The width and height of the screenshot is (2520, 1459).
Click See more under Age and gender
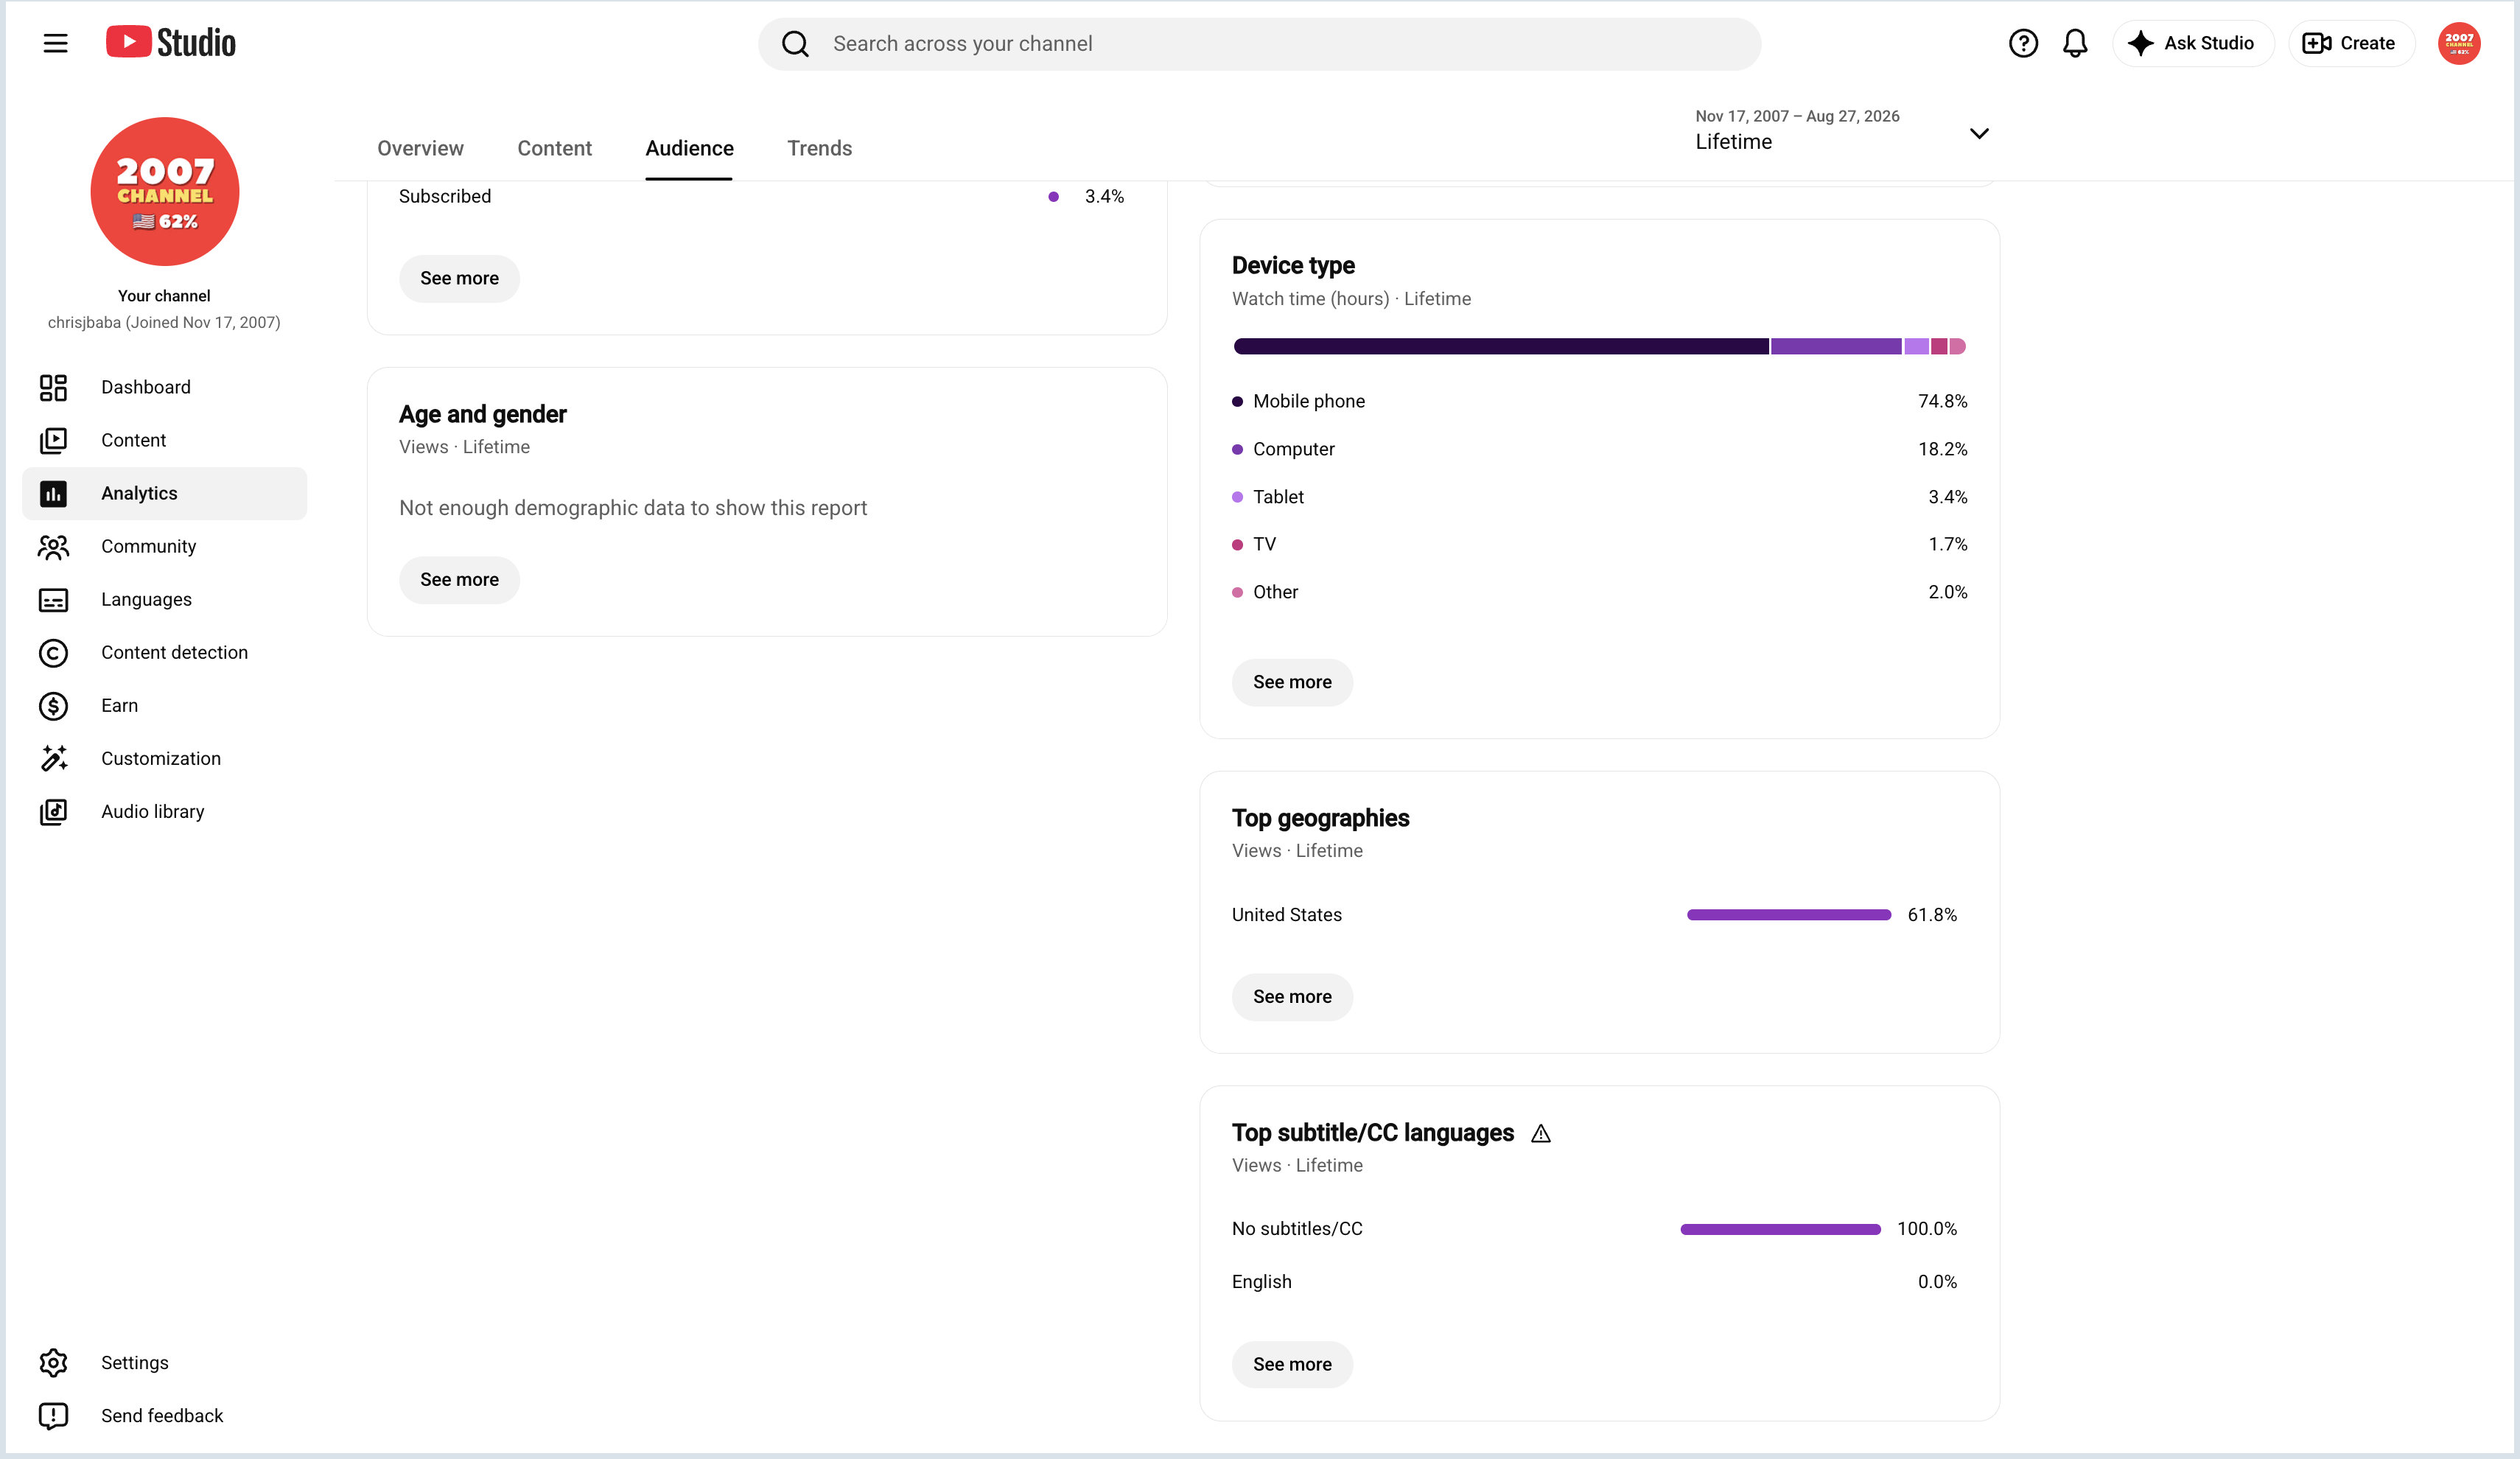(x=459, y=579)
